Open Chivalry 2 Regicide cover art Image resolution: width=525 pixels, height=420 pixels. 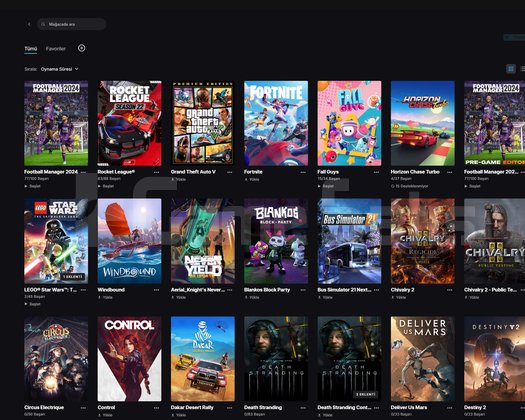[x=423, y=241]
